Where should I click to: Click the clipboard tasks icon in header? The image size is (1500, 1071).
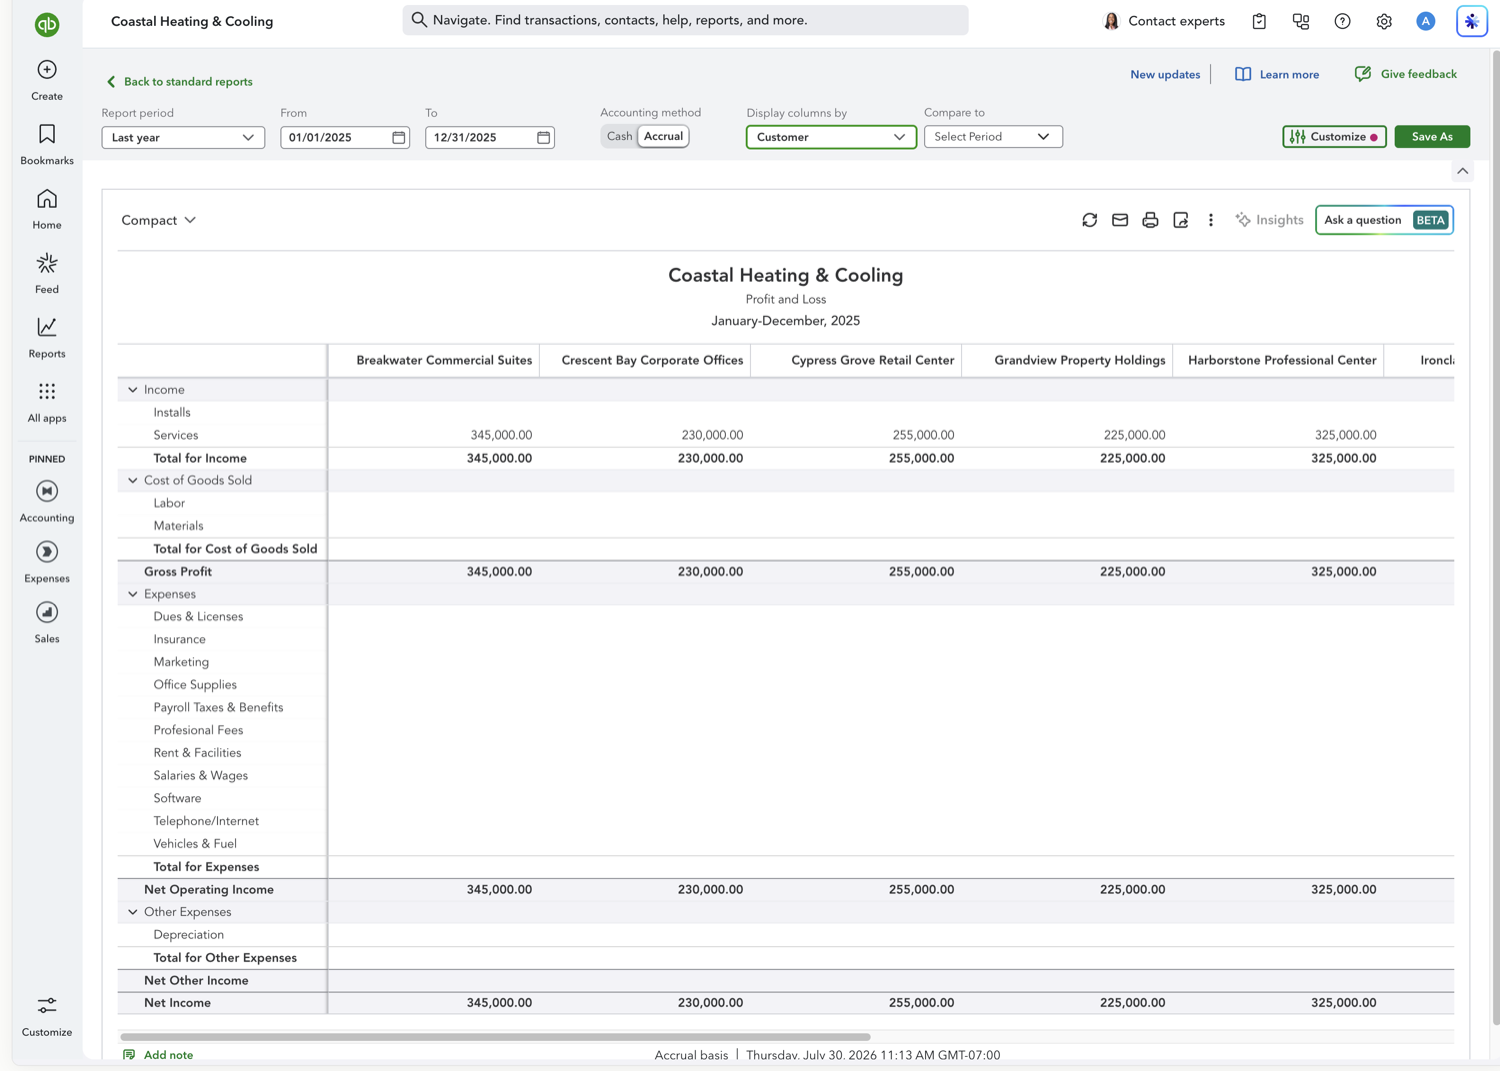(1259, 21)
